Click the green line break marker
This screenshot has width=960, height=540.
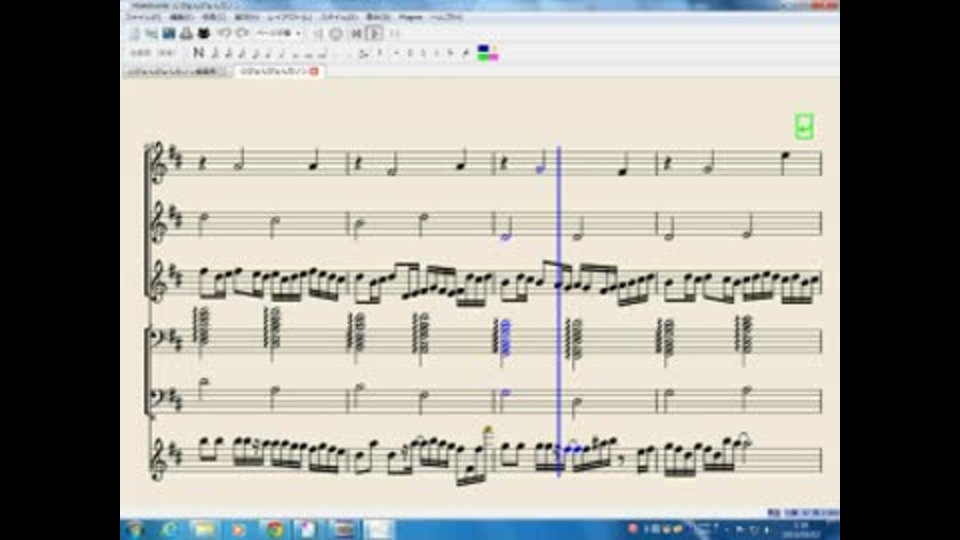804,126
